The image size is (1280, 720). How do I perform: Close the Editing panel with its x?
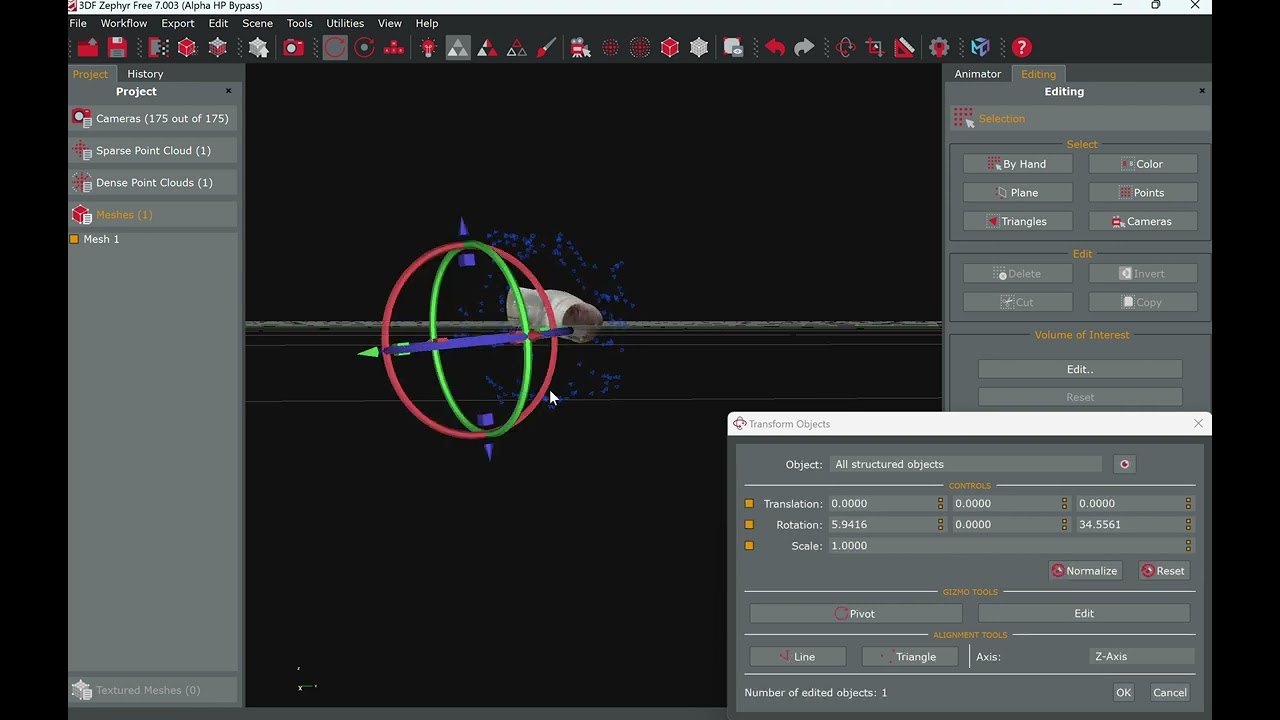1202,91
